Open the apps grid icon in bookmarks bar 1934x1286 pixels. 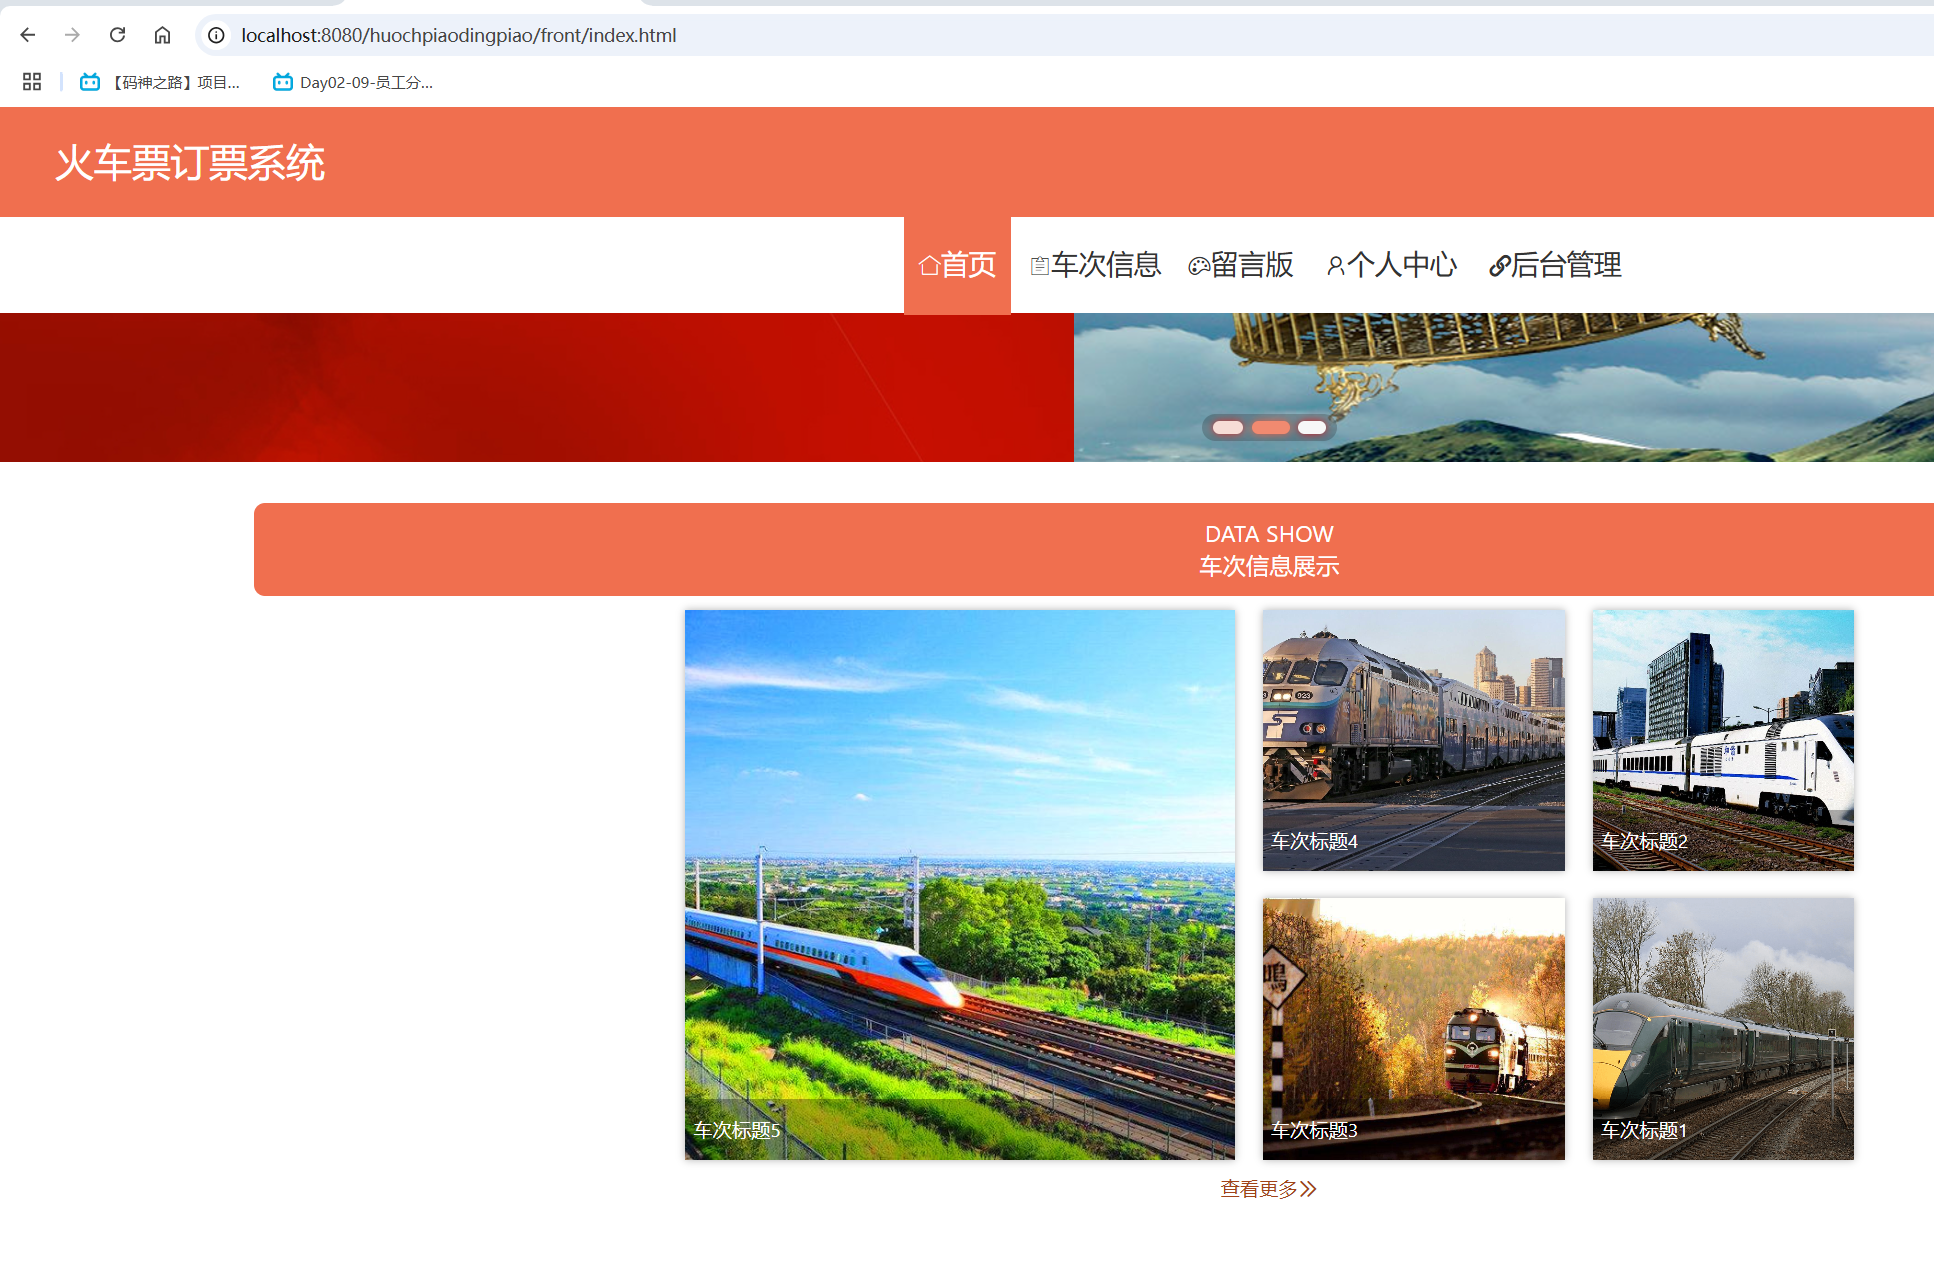click(32, 82)
